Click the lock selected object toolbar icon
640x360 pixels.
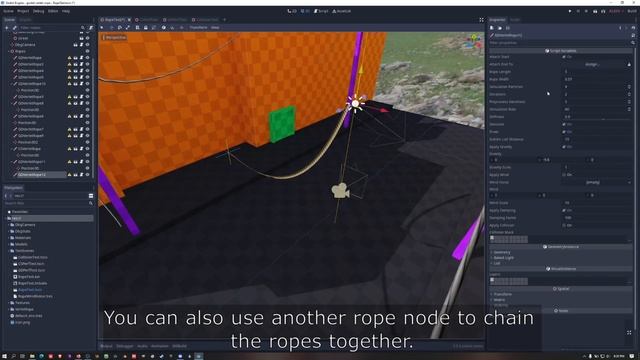point(146,28)
